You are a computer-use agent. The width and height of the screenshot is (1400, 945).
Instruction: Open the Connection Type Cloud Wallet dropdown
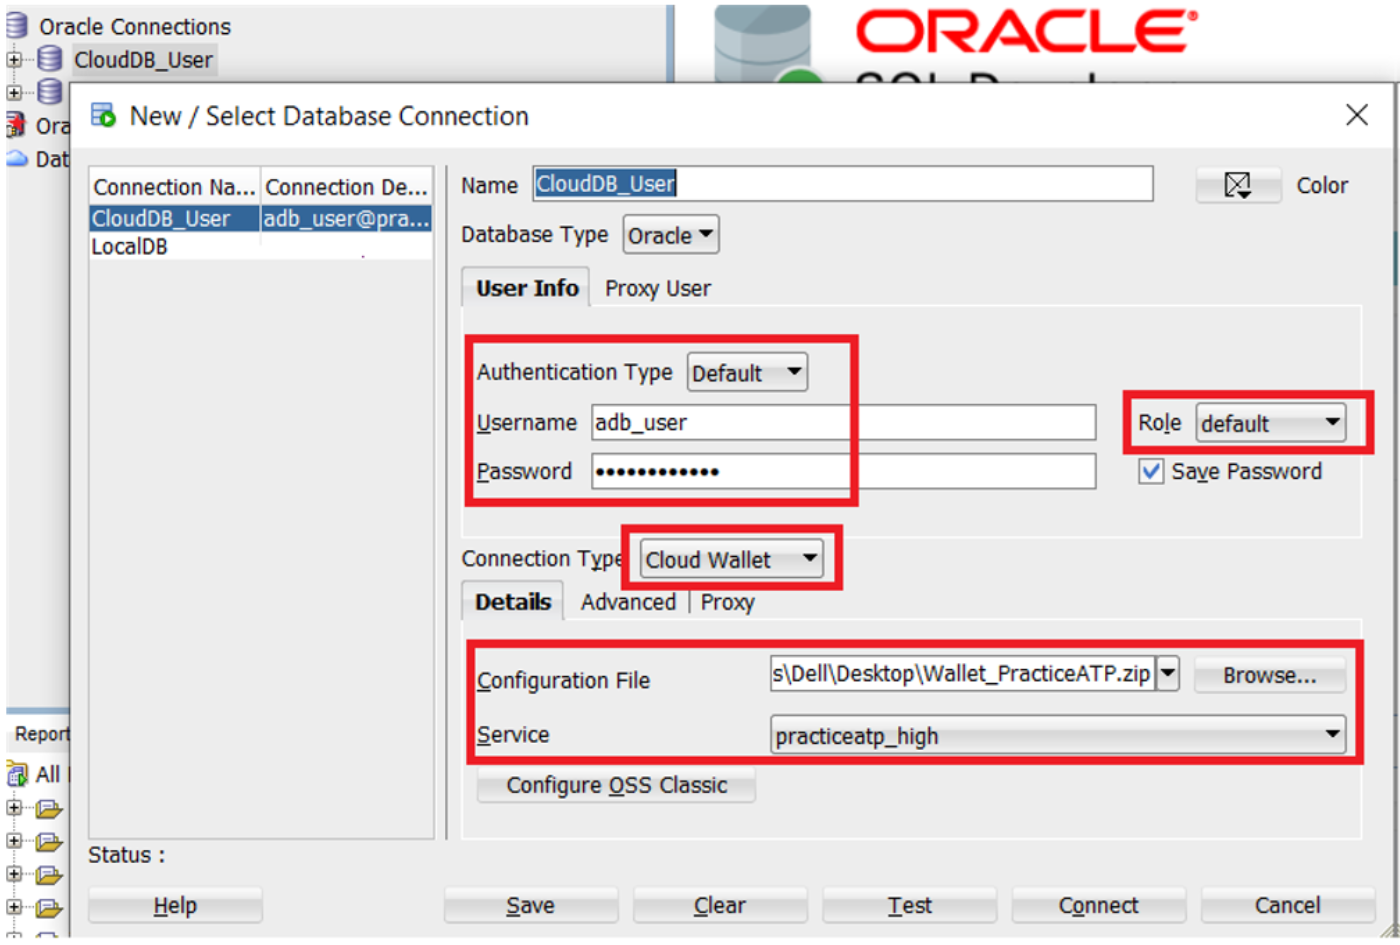[x=731, y=560]
